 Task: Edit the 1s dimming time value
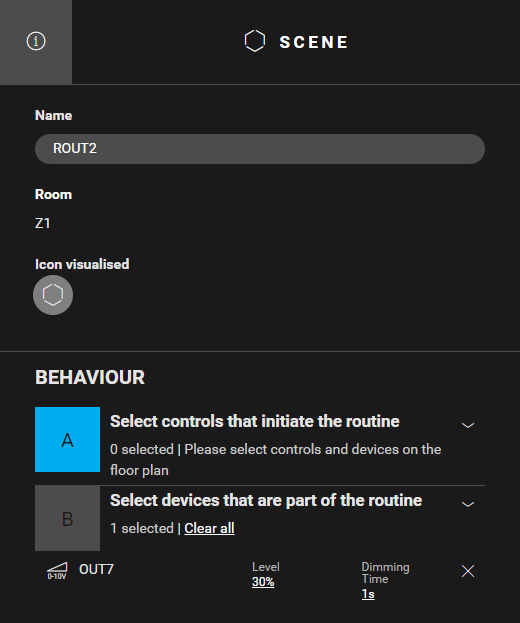368,594
